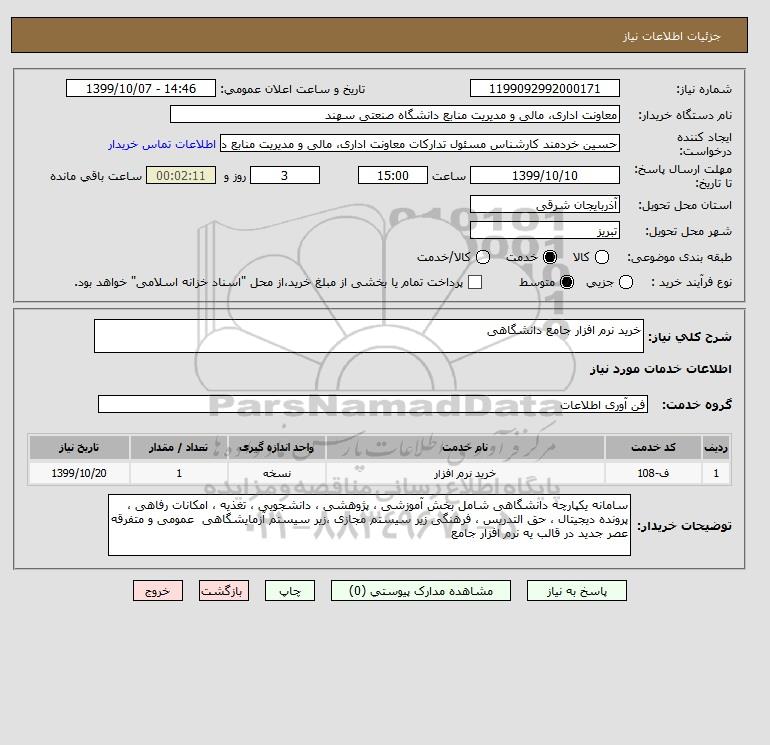Viewport: 770px width, 745px height.
Task: Click the deadline time field 15:00
Action: pyautogui.click(x=393, y=175)
